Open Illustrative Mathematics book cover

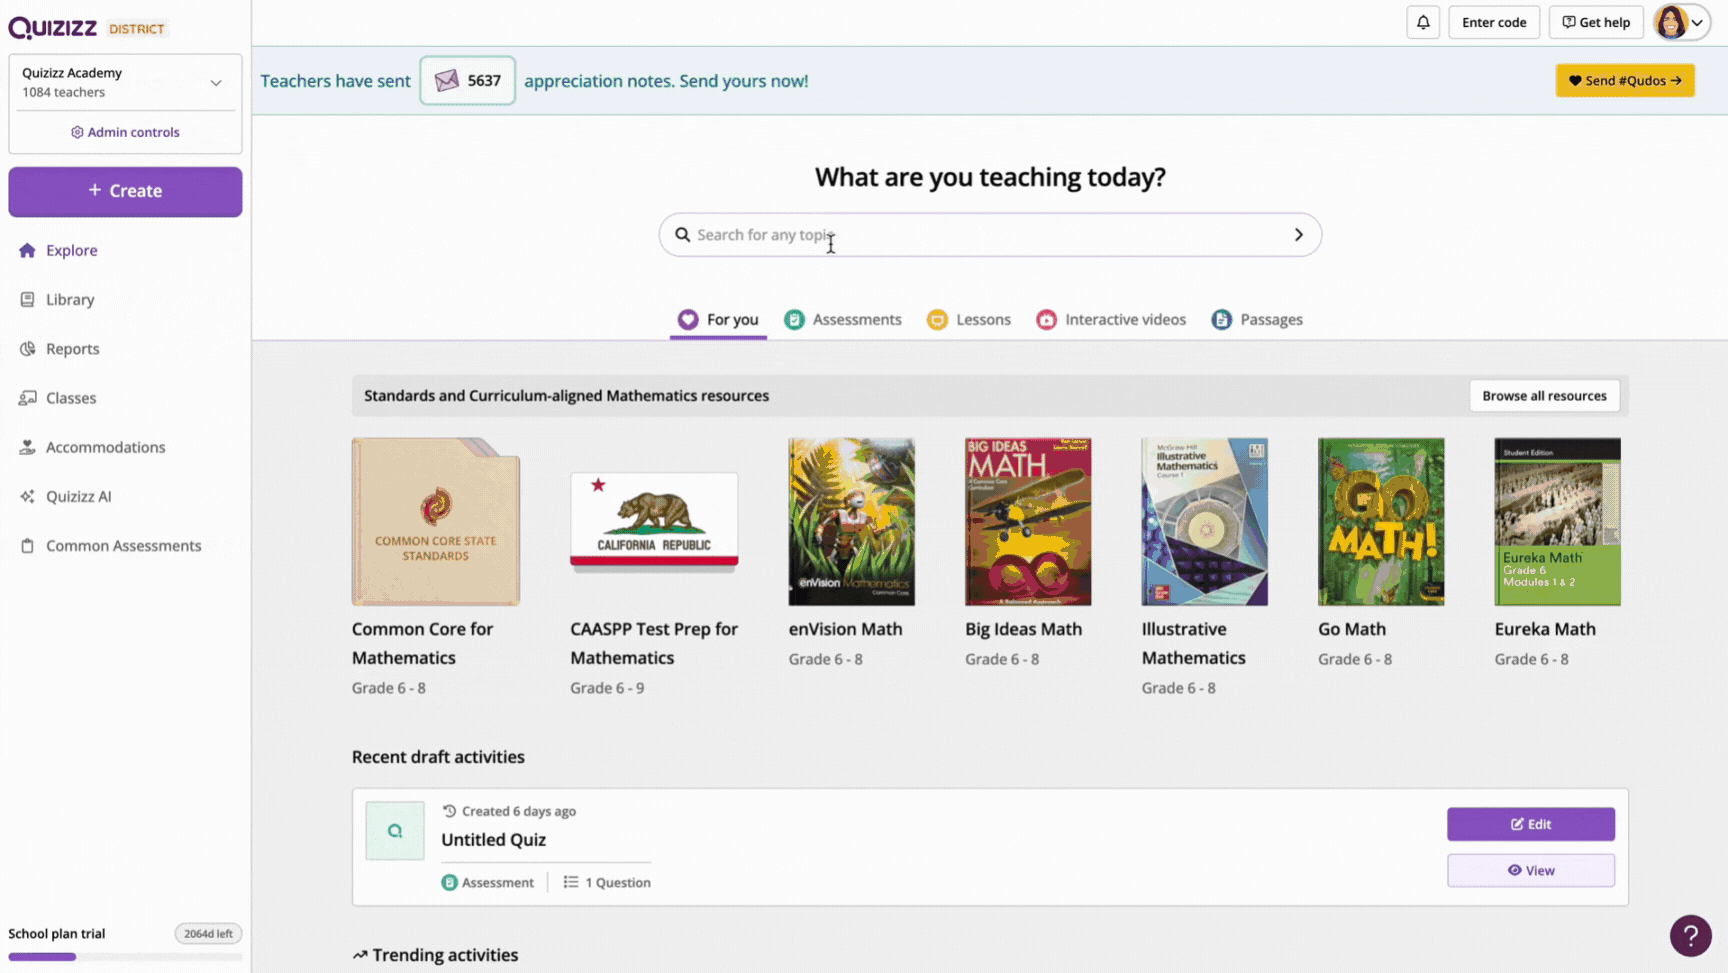click(1204, 521)
